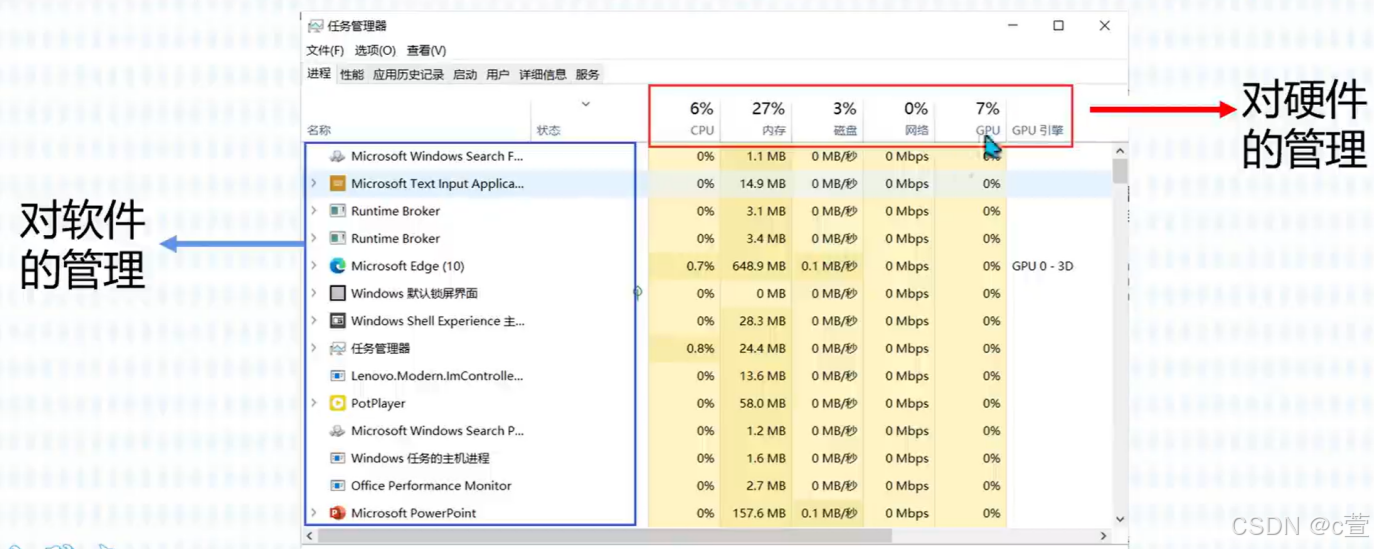Open the 选项(O) menu
Viewport: 1374px width, 549px height.
pyautogui.click(x=375, y=50)
